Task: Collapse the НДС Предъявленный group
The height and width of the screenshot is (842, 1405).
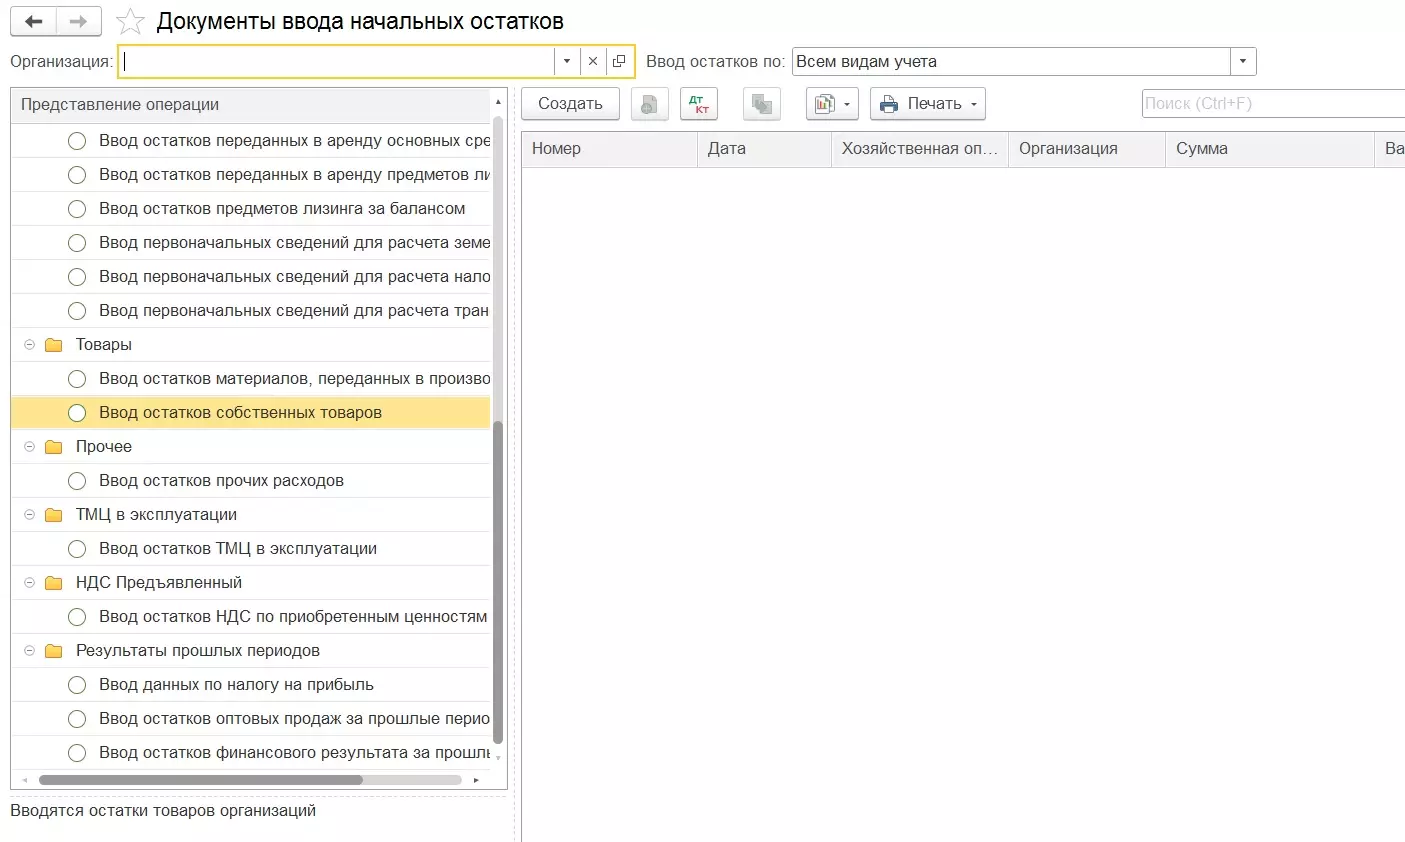Action: pos(29,583)
